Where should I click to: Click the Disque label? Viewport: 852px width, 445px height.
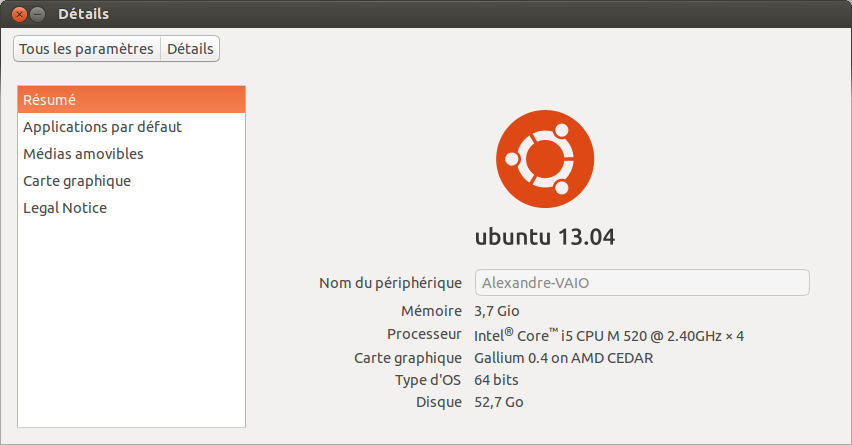(438, 402)
